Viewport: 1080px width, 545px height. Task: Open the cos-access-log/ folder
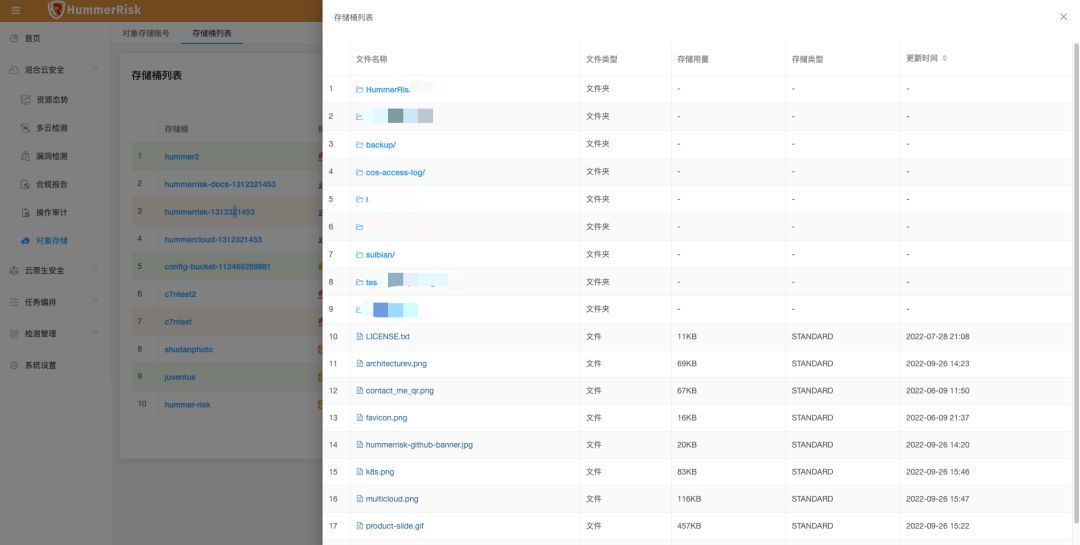(395, 172)
